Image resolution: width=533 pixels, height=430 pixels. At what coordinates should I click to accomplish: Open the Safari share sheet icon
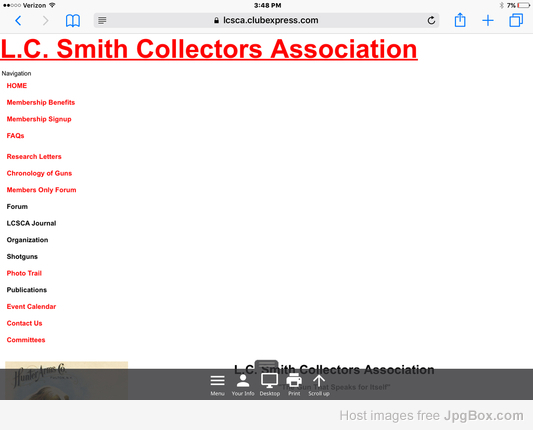460,20
